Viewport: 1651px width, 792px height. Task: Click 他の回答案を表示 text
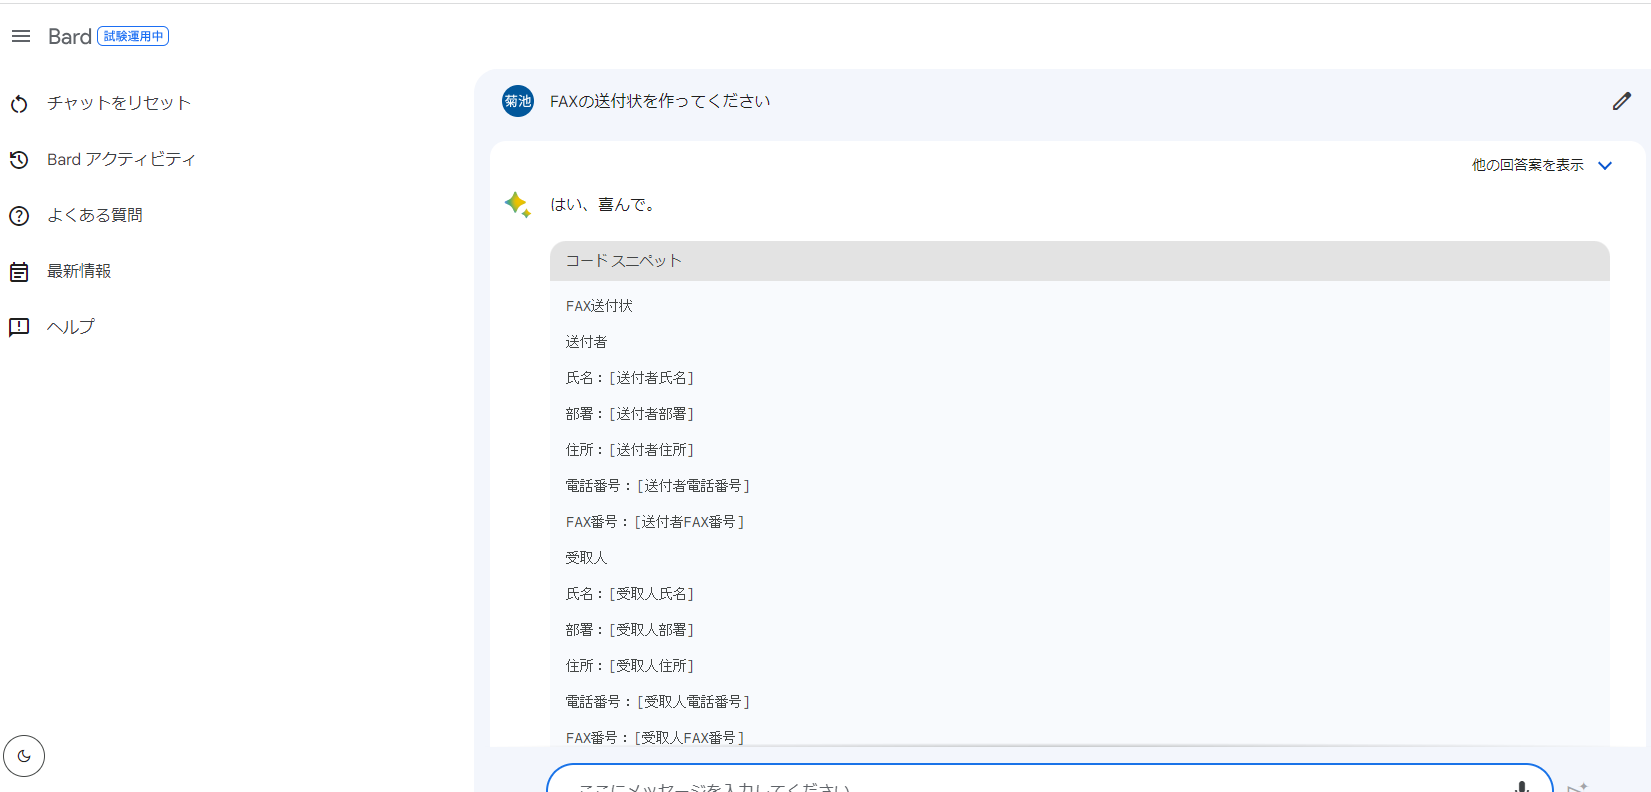click(x=1527, y=165)
